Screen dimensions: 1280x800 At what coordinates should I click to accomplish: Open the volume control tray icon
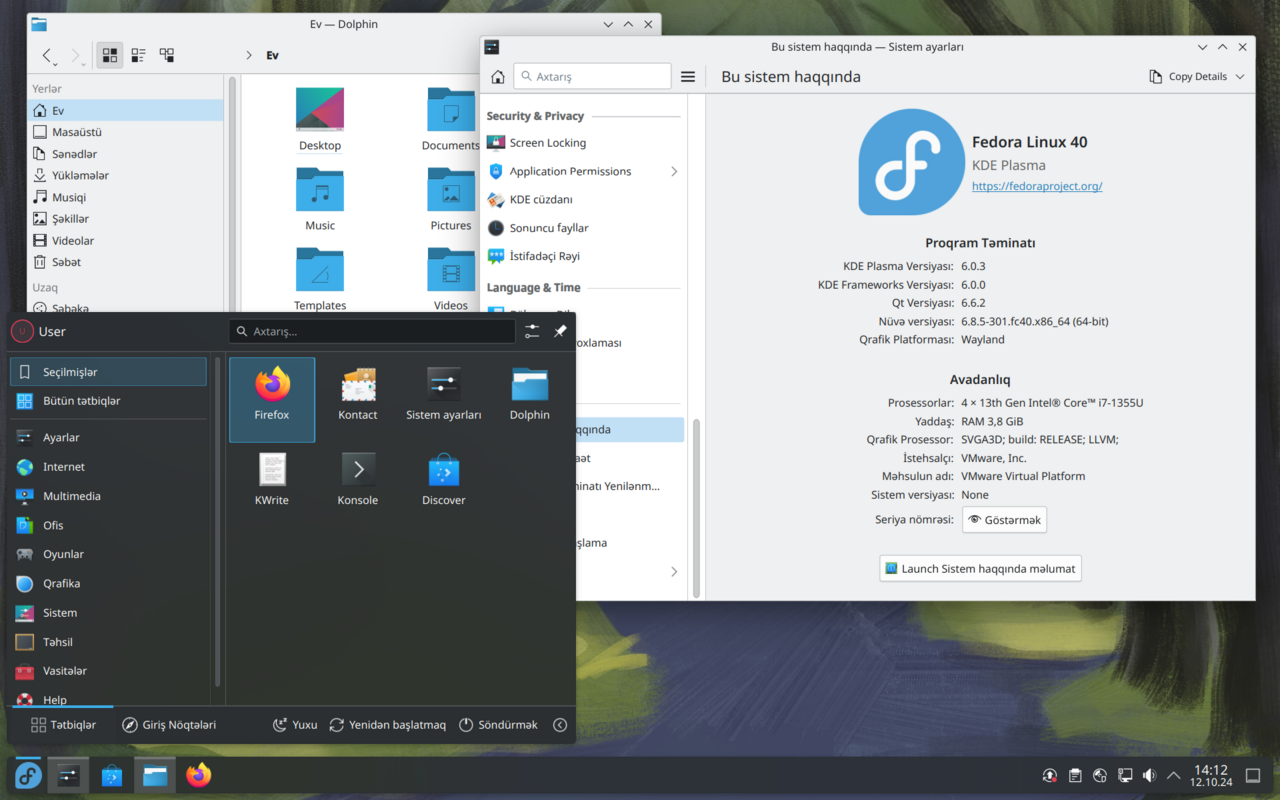click(1150, 775)
